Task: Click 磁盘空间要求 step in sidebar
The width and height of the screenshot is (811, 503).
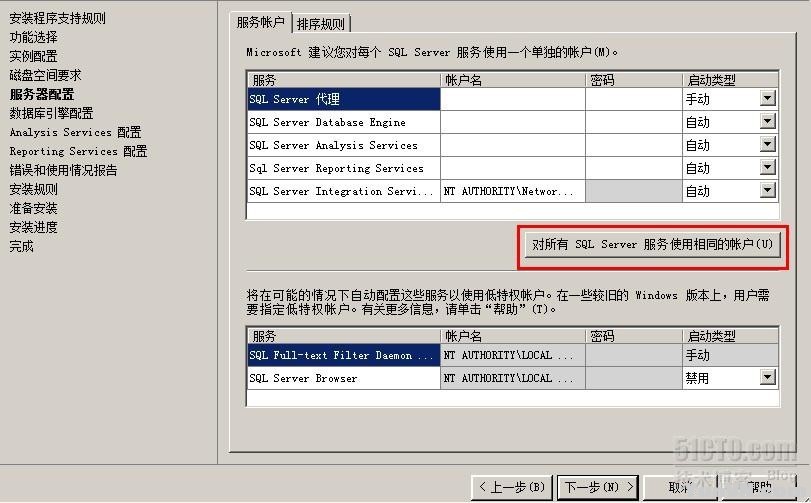Action: click(x=46, y=75)
